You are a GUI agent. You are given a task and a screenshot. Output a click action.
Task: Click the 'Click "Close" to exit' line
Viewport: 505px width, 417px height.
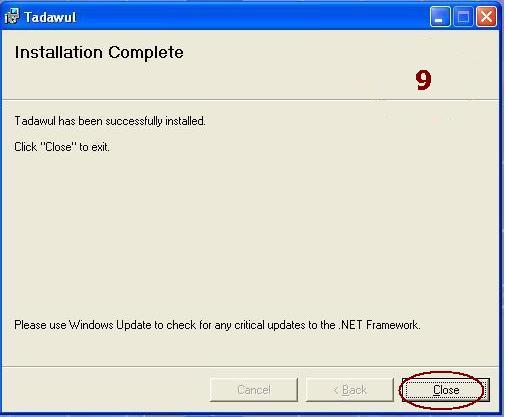[x=62, y=147]
